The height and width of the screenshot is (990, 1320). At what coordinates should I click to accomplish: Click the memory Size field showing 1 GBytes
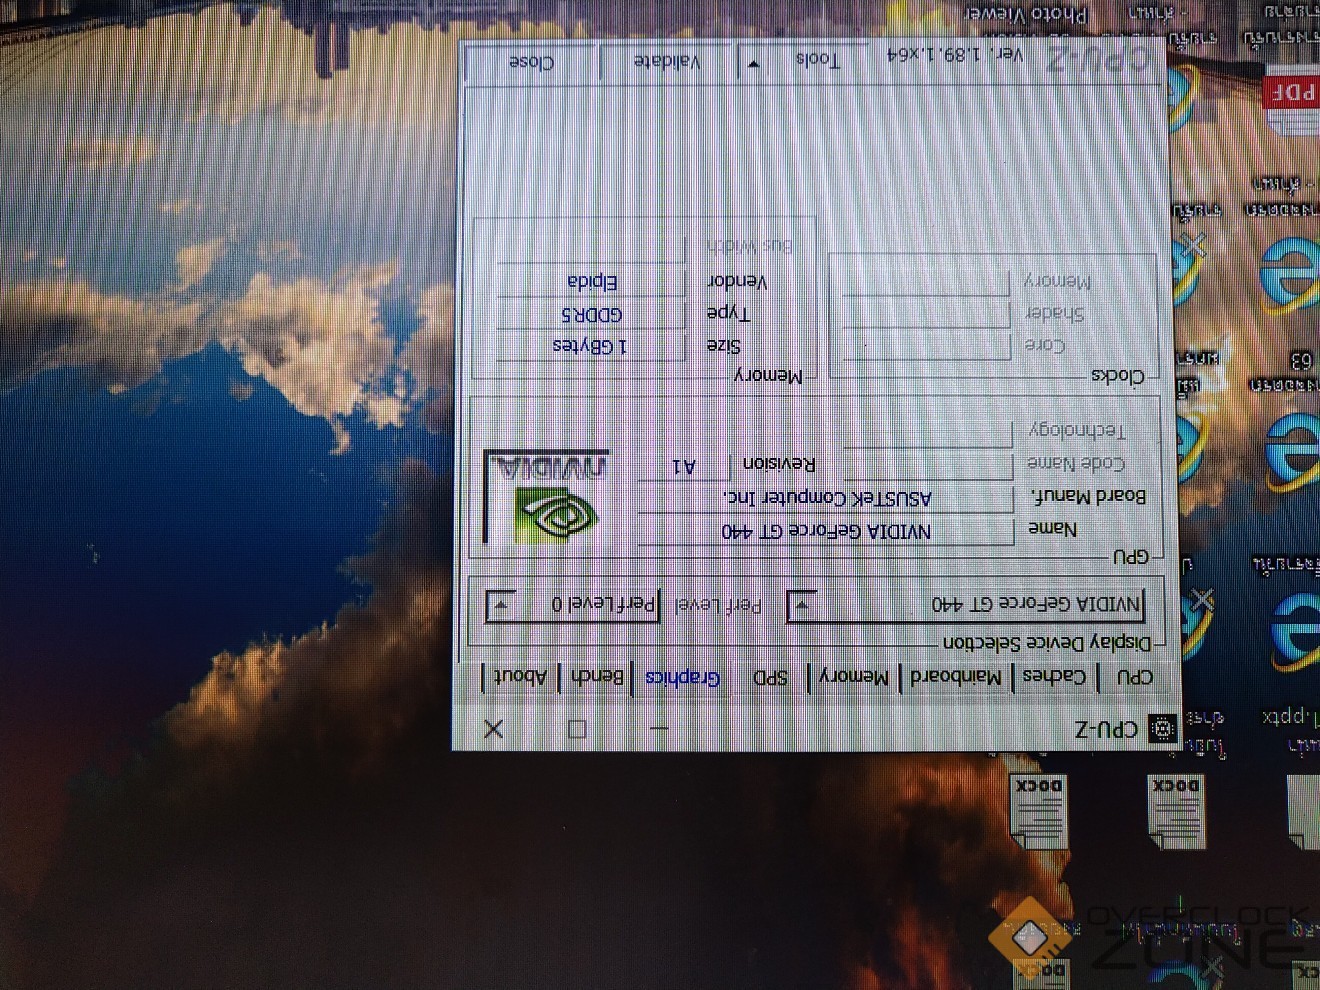click(x=590, y=346)
